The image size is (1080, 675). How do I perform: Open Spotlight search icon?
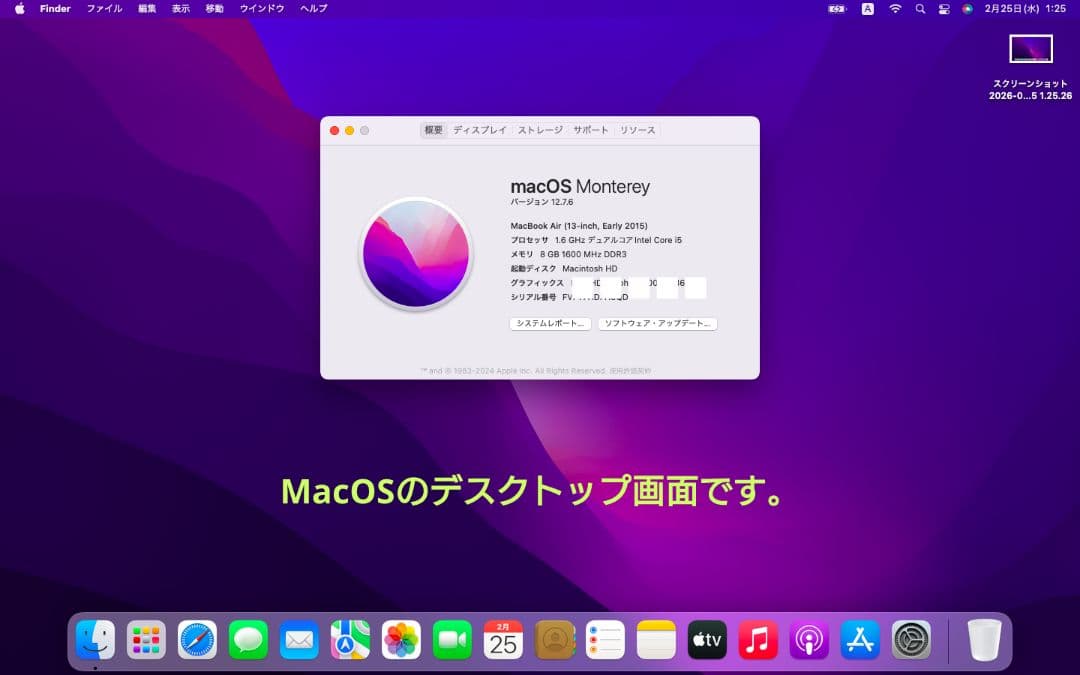click(920, 9)
